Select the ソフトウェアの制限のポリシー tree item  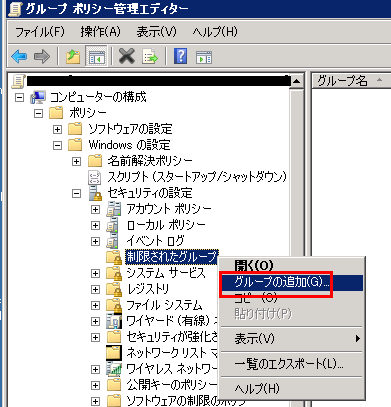185,400
